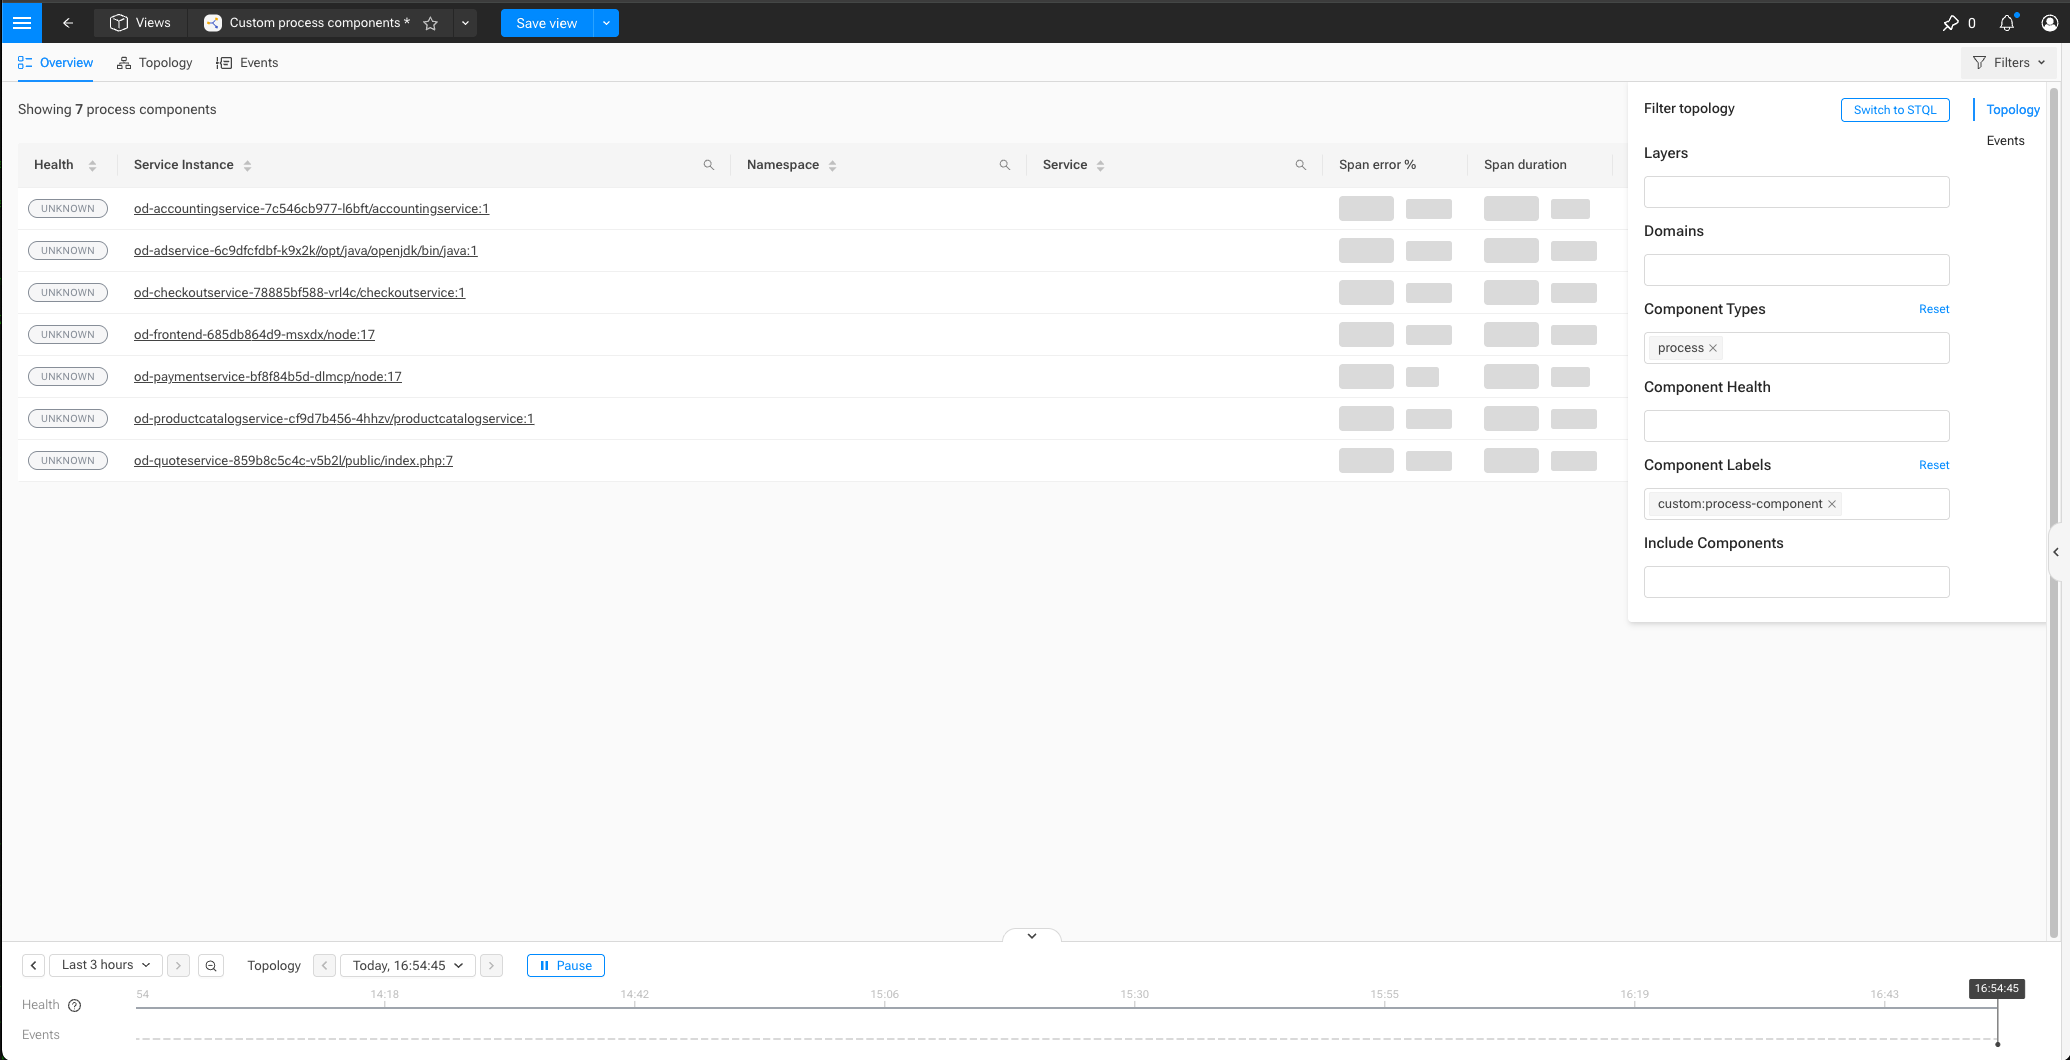Viewport: 2070px width, 1060px height.
Task: Open od-frontend-685db864d9-msxdx/node:17 service instance
Action: (254, 334)
